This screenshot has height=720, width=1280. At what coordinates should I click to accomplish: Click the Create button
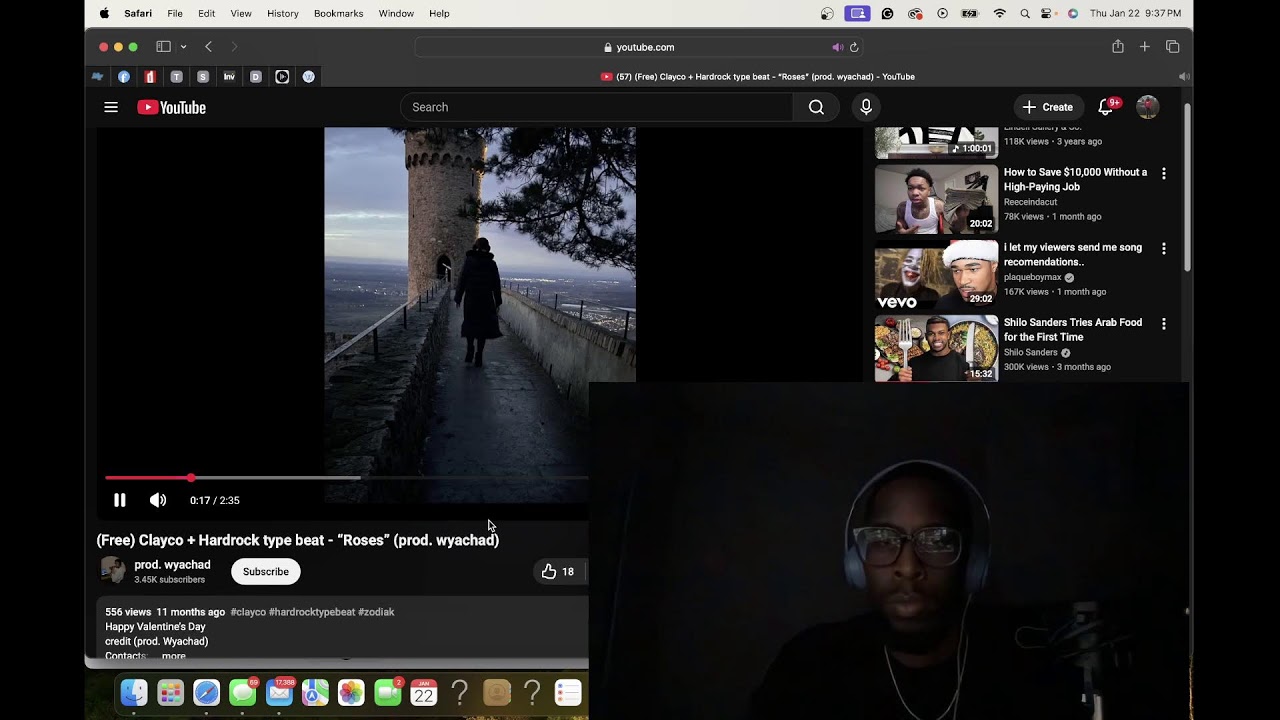[1048, 107]
